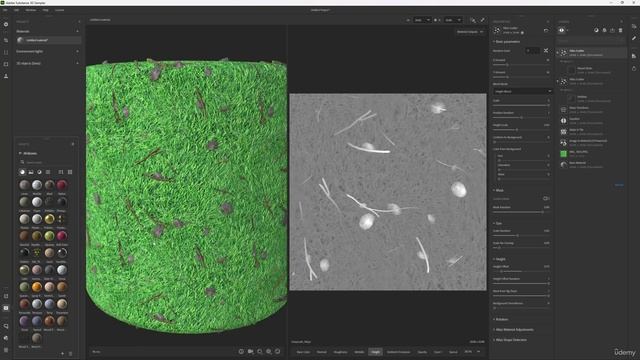Randomize the Random Seed value
Viewport: 640px width, 360px height.
pos(546,51)
